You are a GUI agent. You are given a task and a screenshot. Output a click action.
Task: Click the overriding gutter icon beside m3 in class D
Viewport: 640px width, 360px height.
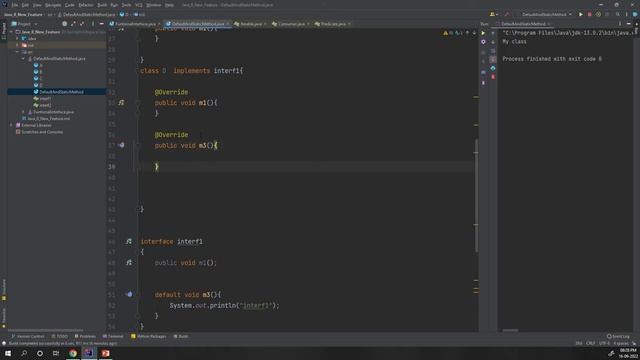[x=121, y=145]
